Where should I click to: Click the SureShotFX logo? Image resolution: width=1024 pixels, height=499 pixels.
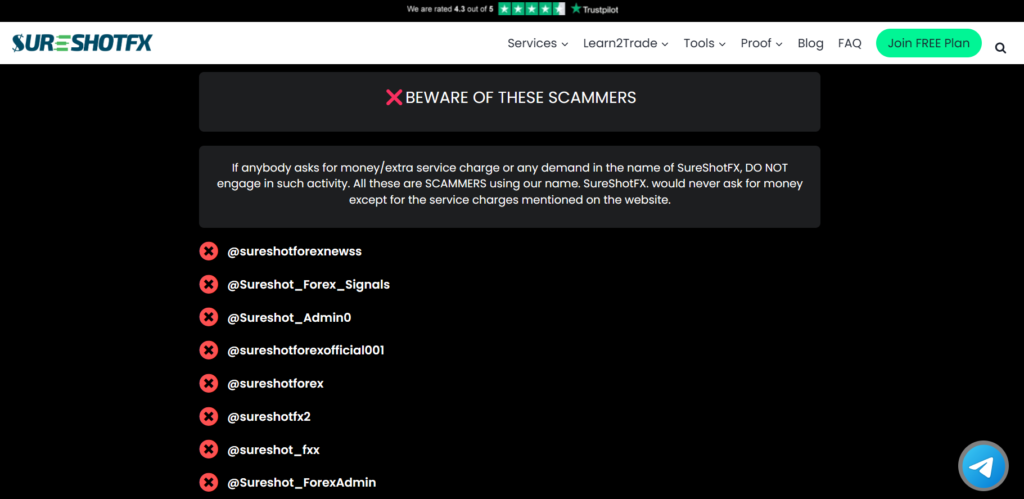(82, 43)
